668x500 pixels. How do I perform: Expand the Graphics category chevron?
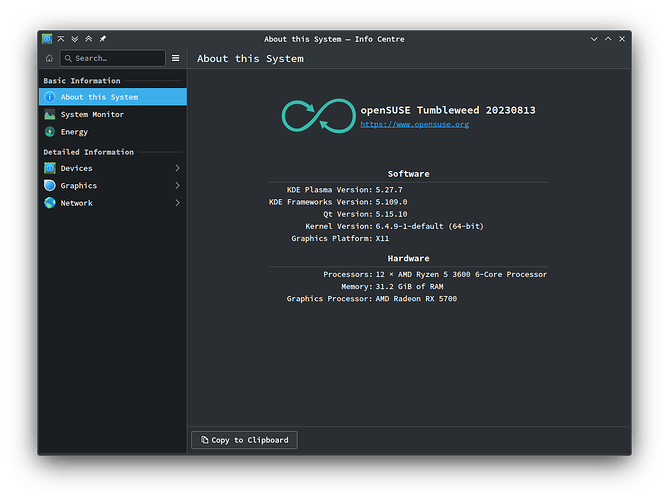[x=177, y=185]
